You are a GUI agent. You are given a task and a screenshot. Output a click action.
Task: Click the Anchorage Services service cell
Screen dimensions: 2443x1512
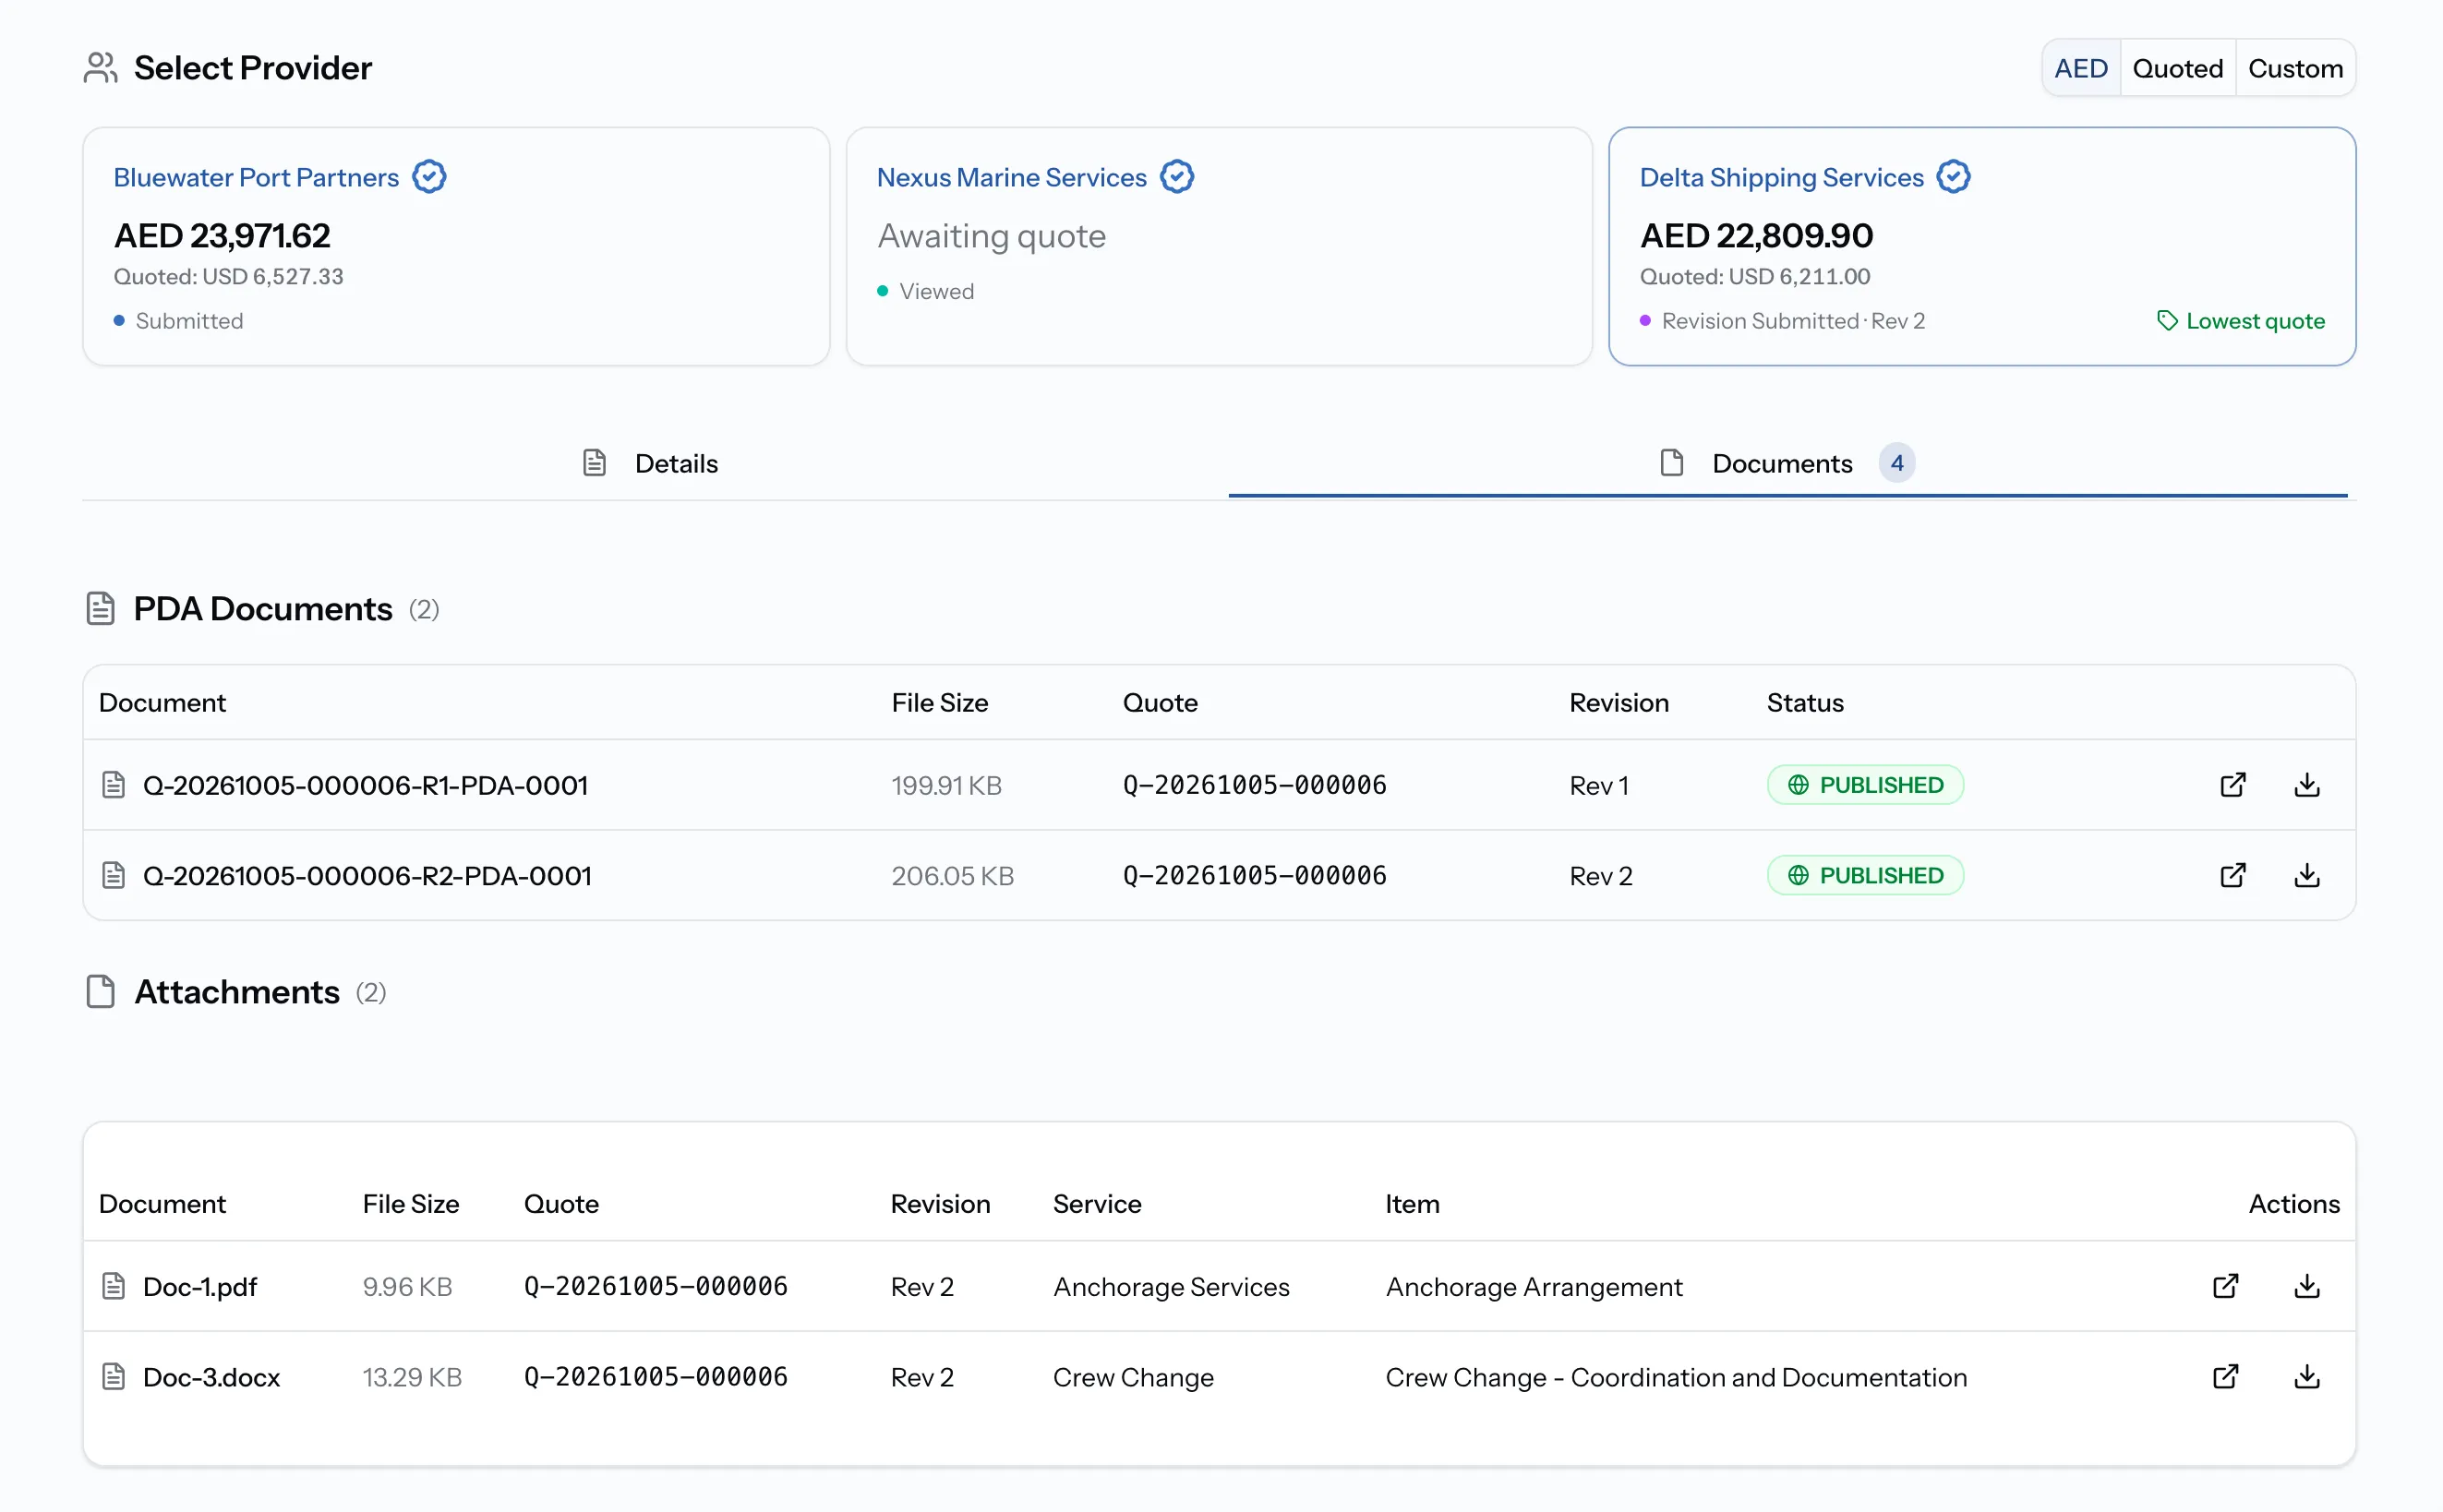(1171, 1286)
